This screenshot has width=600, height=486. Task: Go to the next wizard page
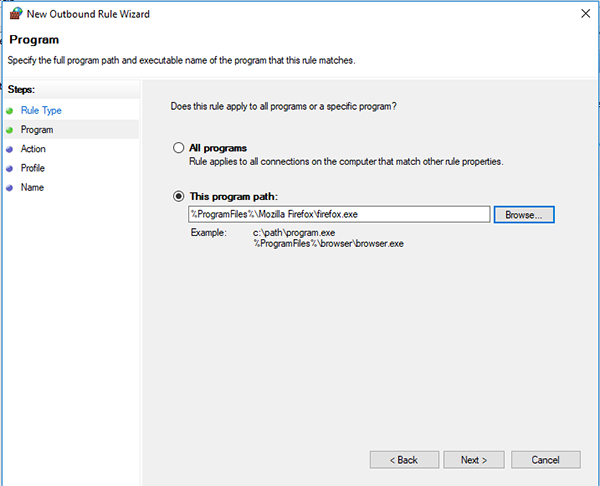click(x=474, y=460)
